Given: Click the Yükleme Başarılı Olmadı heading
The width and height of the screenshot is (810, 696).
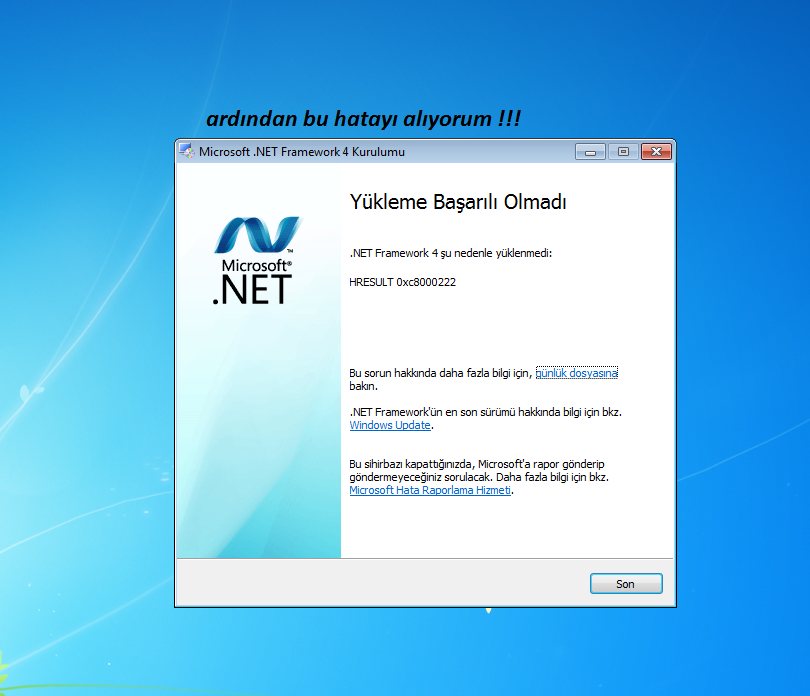Looking at the screenshot, I should coord(458,202).
